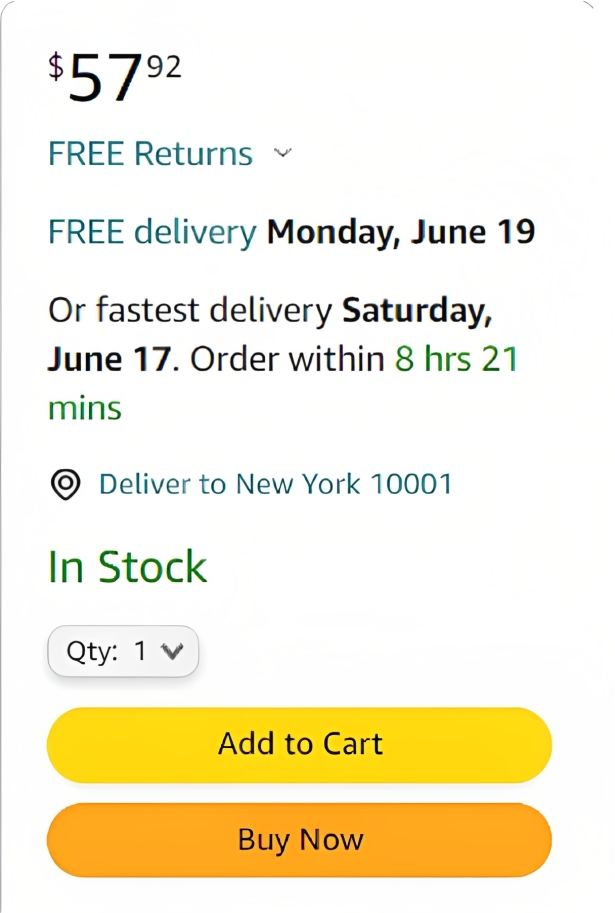Click the In Stock availability label
Viewport: 615px width, 913px height.
click(128, 567)
